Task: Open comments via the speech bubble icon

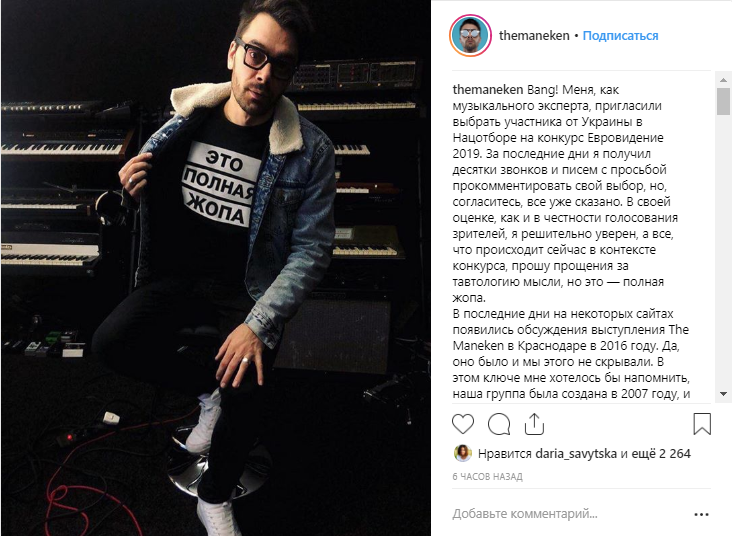Action: 499,424
